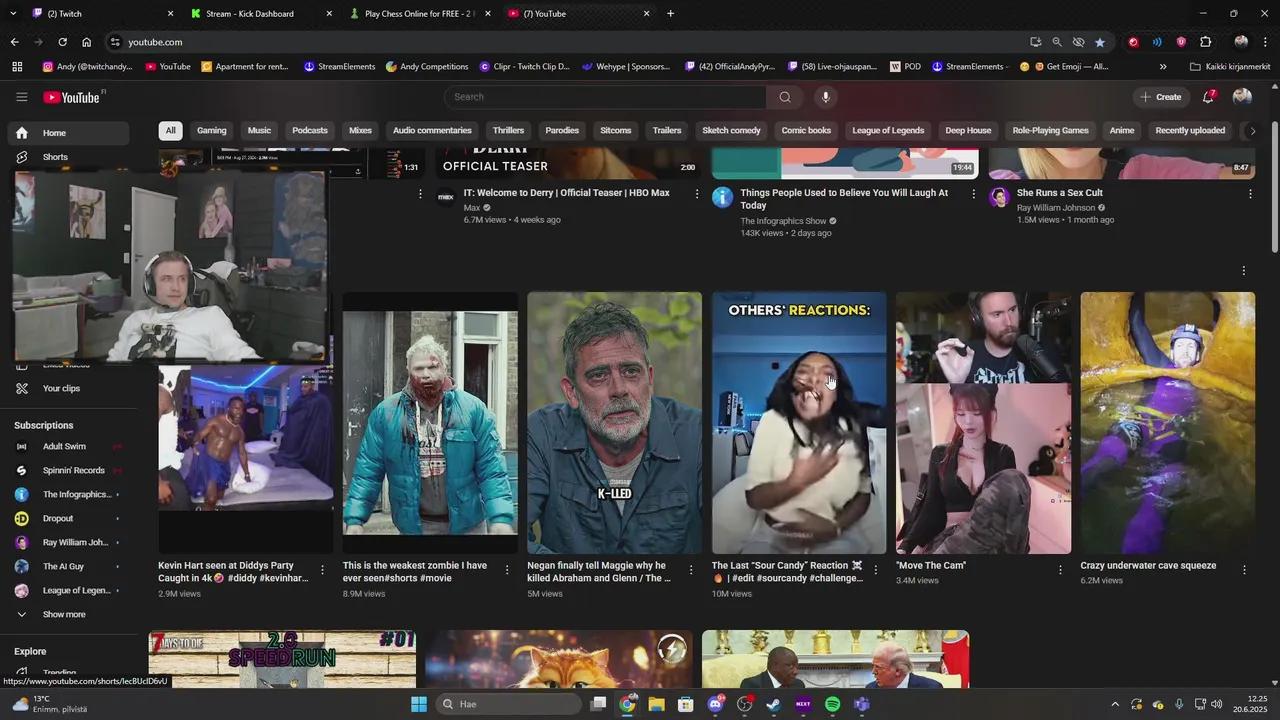Open the Windows Start menu
Screen dimensions: 1280x720
coord(419,704)
